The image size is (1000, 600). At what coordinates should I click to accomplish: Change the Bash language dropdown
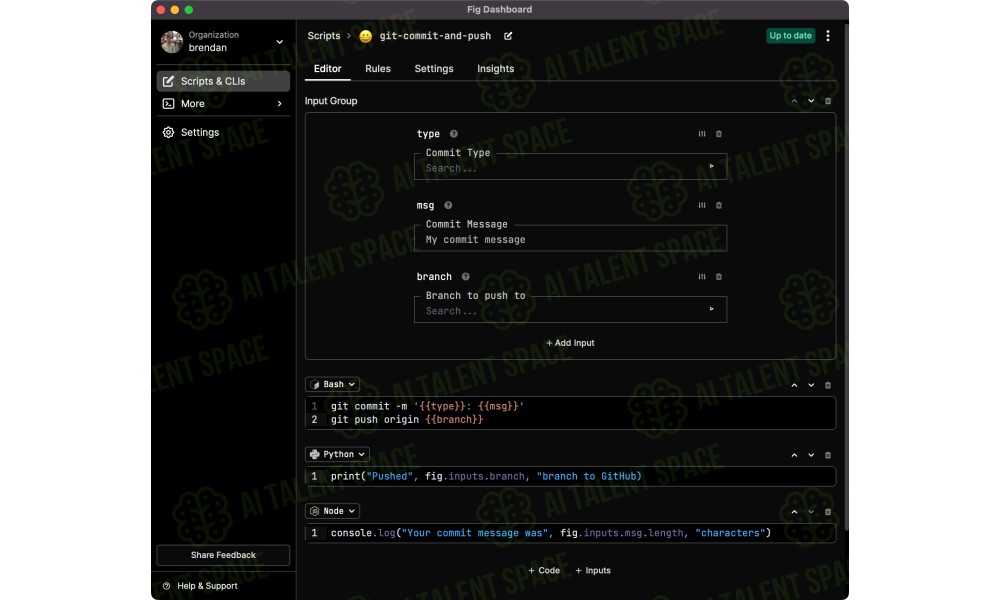click(x=332, y=384)
